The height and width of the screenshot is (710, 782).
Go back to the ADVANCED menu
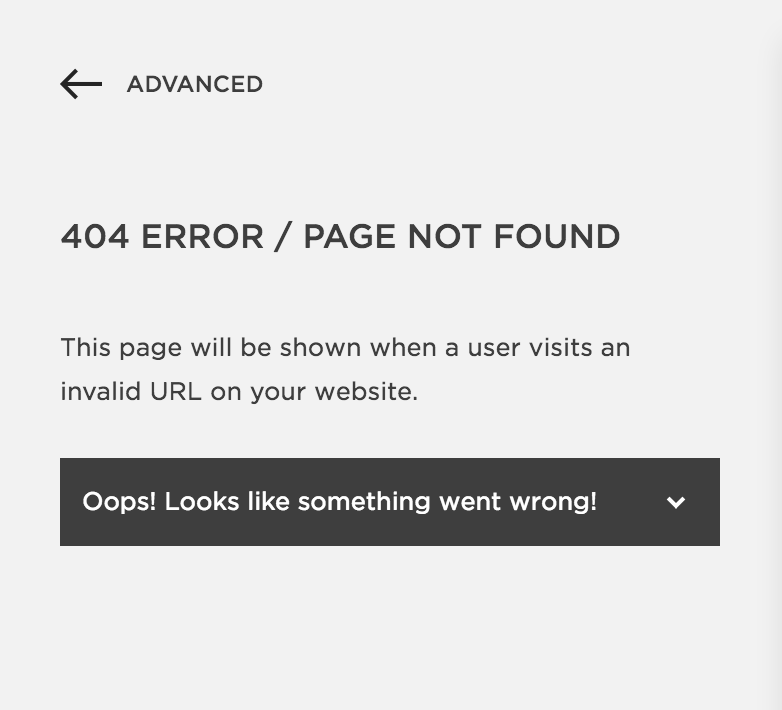[x=195, y=84]
